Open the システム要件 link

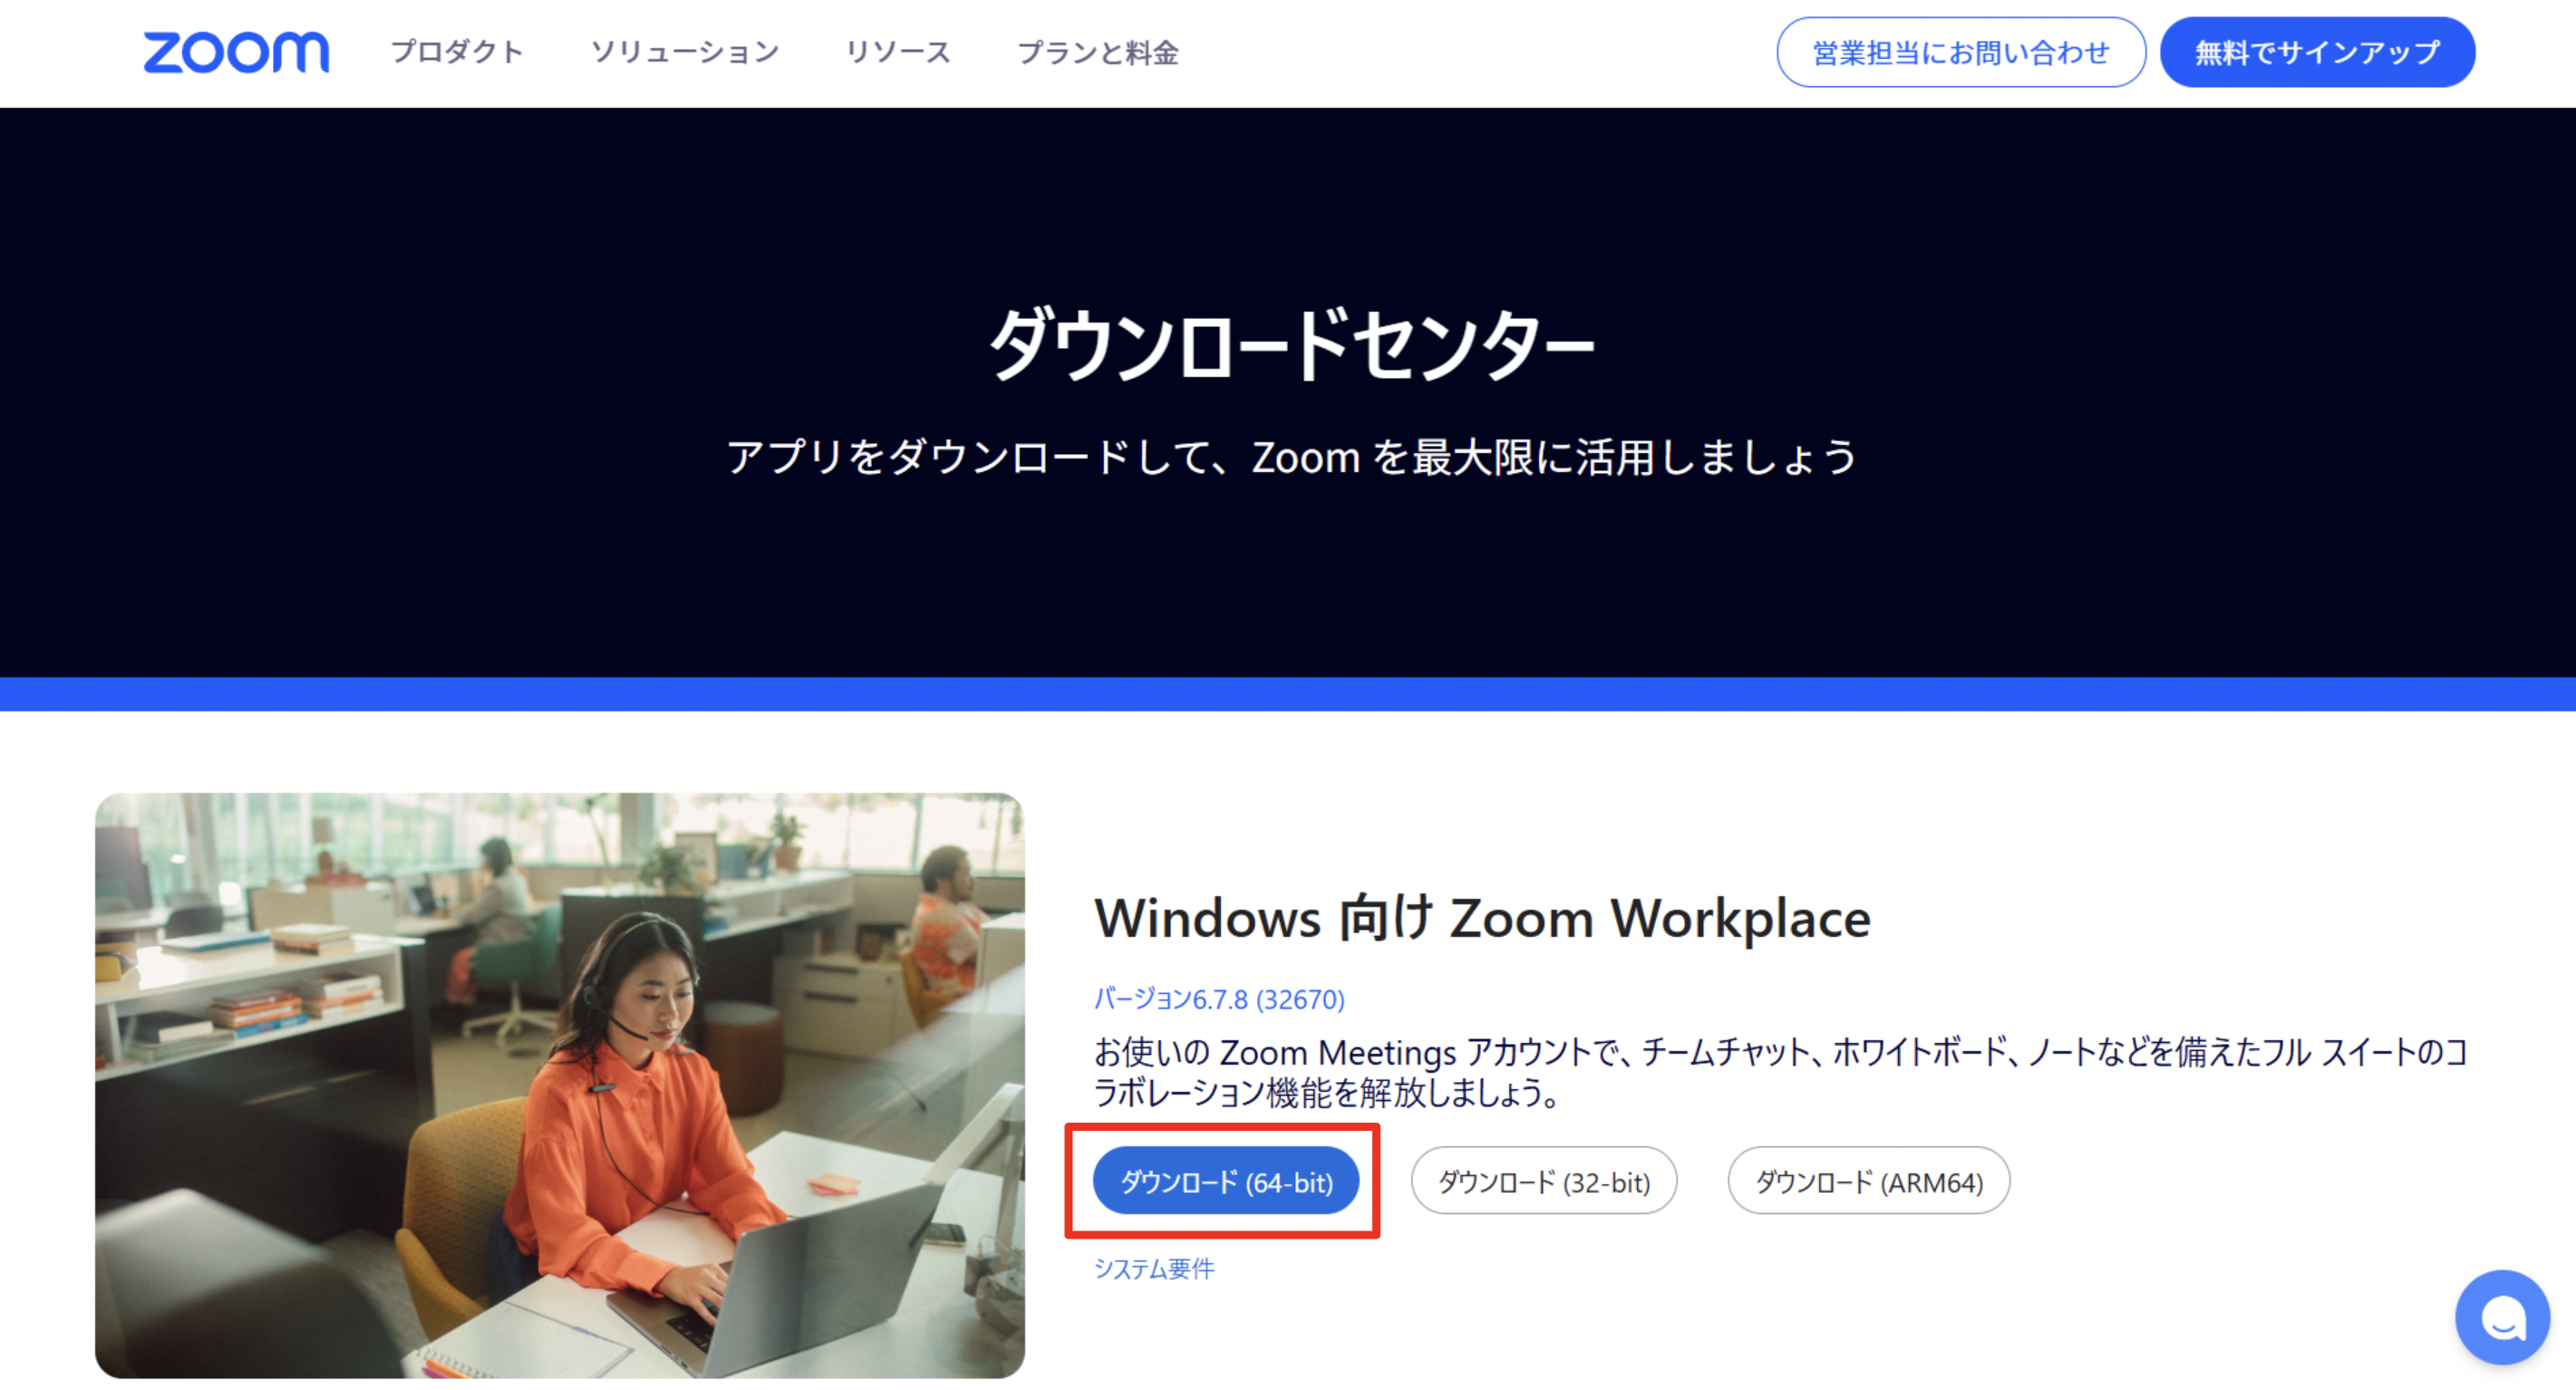click(x=1154, y=1268)
